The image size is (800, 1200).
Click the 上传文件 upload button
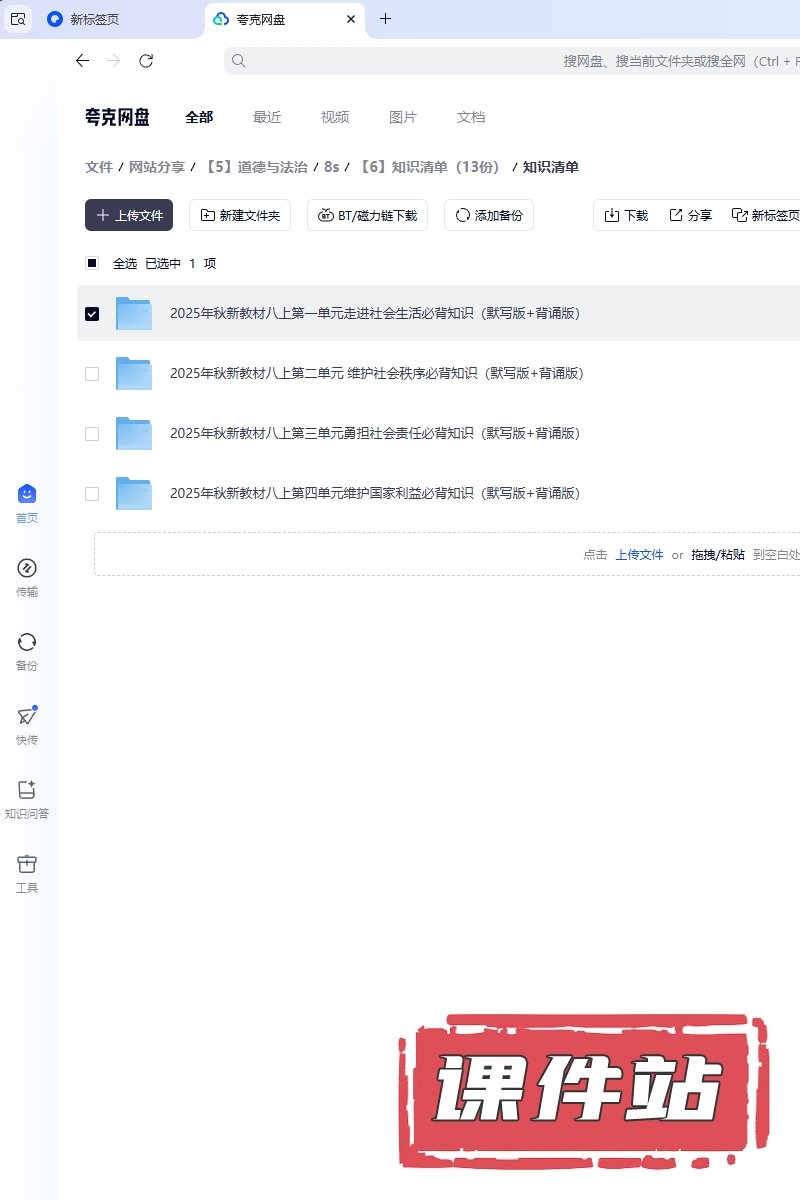point(129,215)
